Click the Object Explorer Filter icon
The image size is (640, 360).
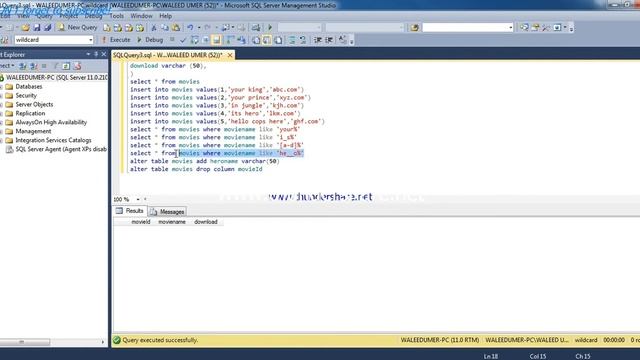tap(56, 66)
